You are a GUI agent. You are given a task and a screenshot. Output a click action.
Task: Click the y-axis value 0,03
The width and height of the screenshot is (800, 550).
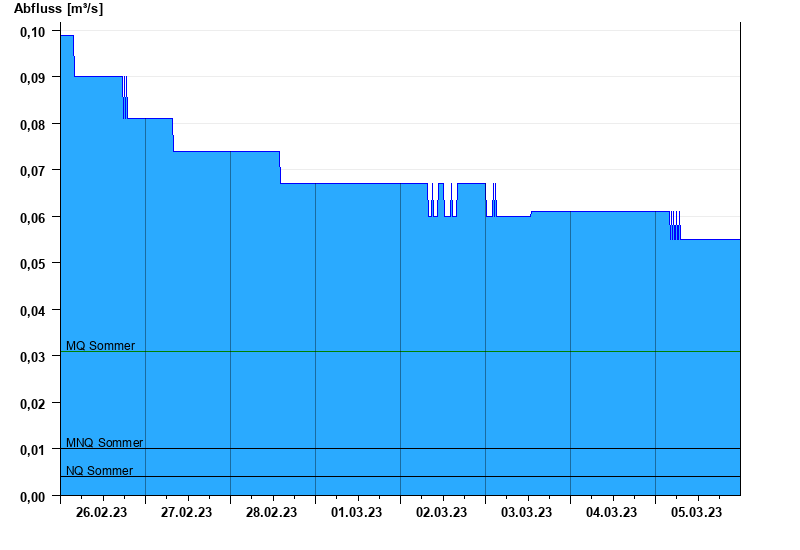[x=33, y=357]
